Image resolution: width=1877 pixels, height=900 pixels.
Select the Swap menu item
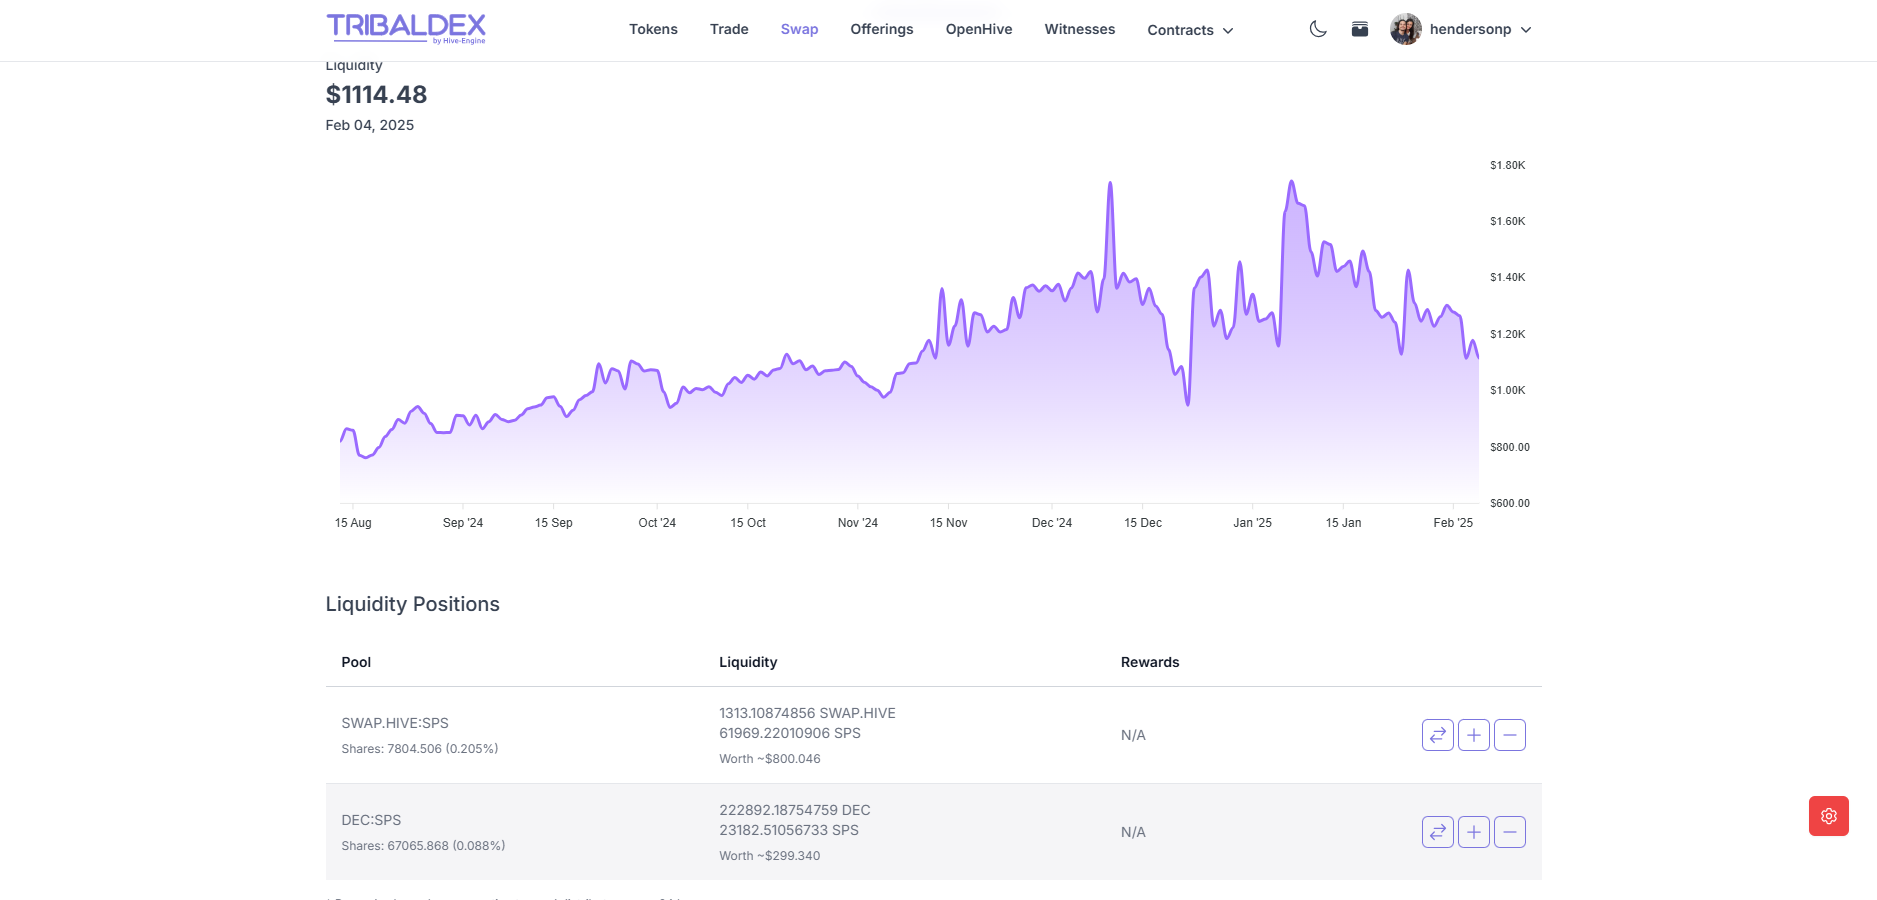coord(799,29)
